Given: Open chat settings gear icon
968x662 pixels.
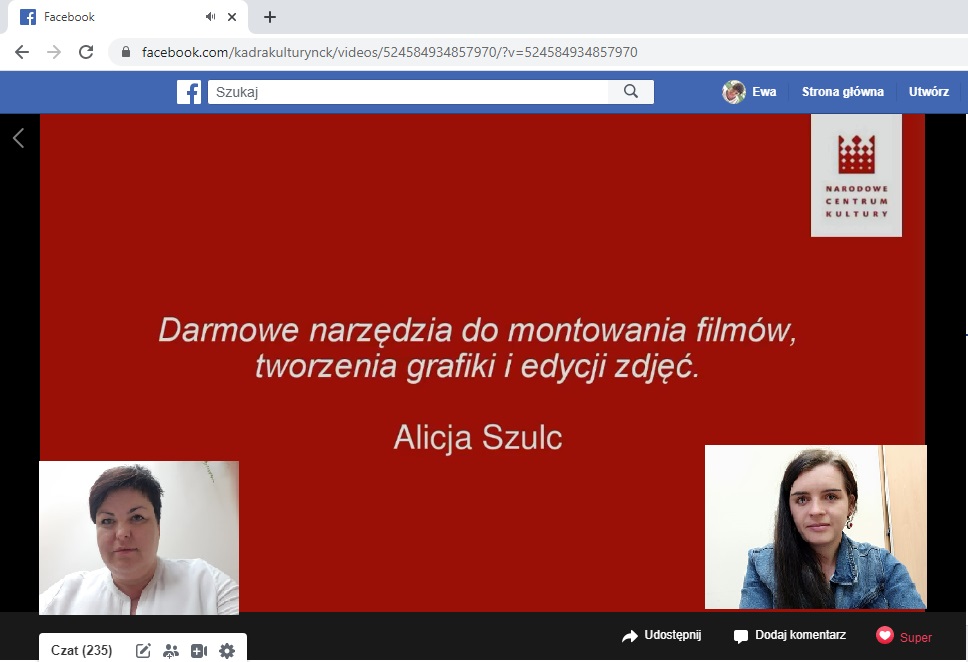Looking at the screenshot, I should [227, 651].
